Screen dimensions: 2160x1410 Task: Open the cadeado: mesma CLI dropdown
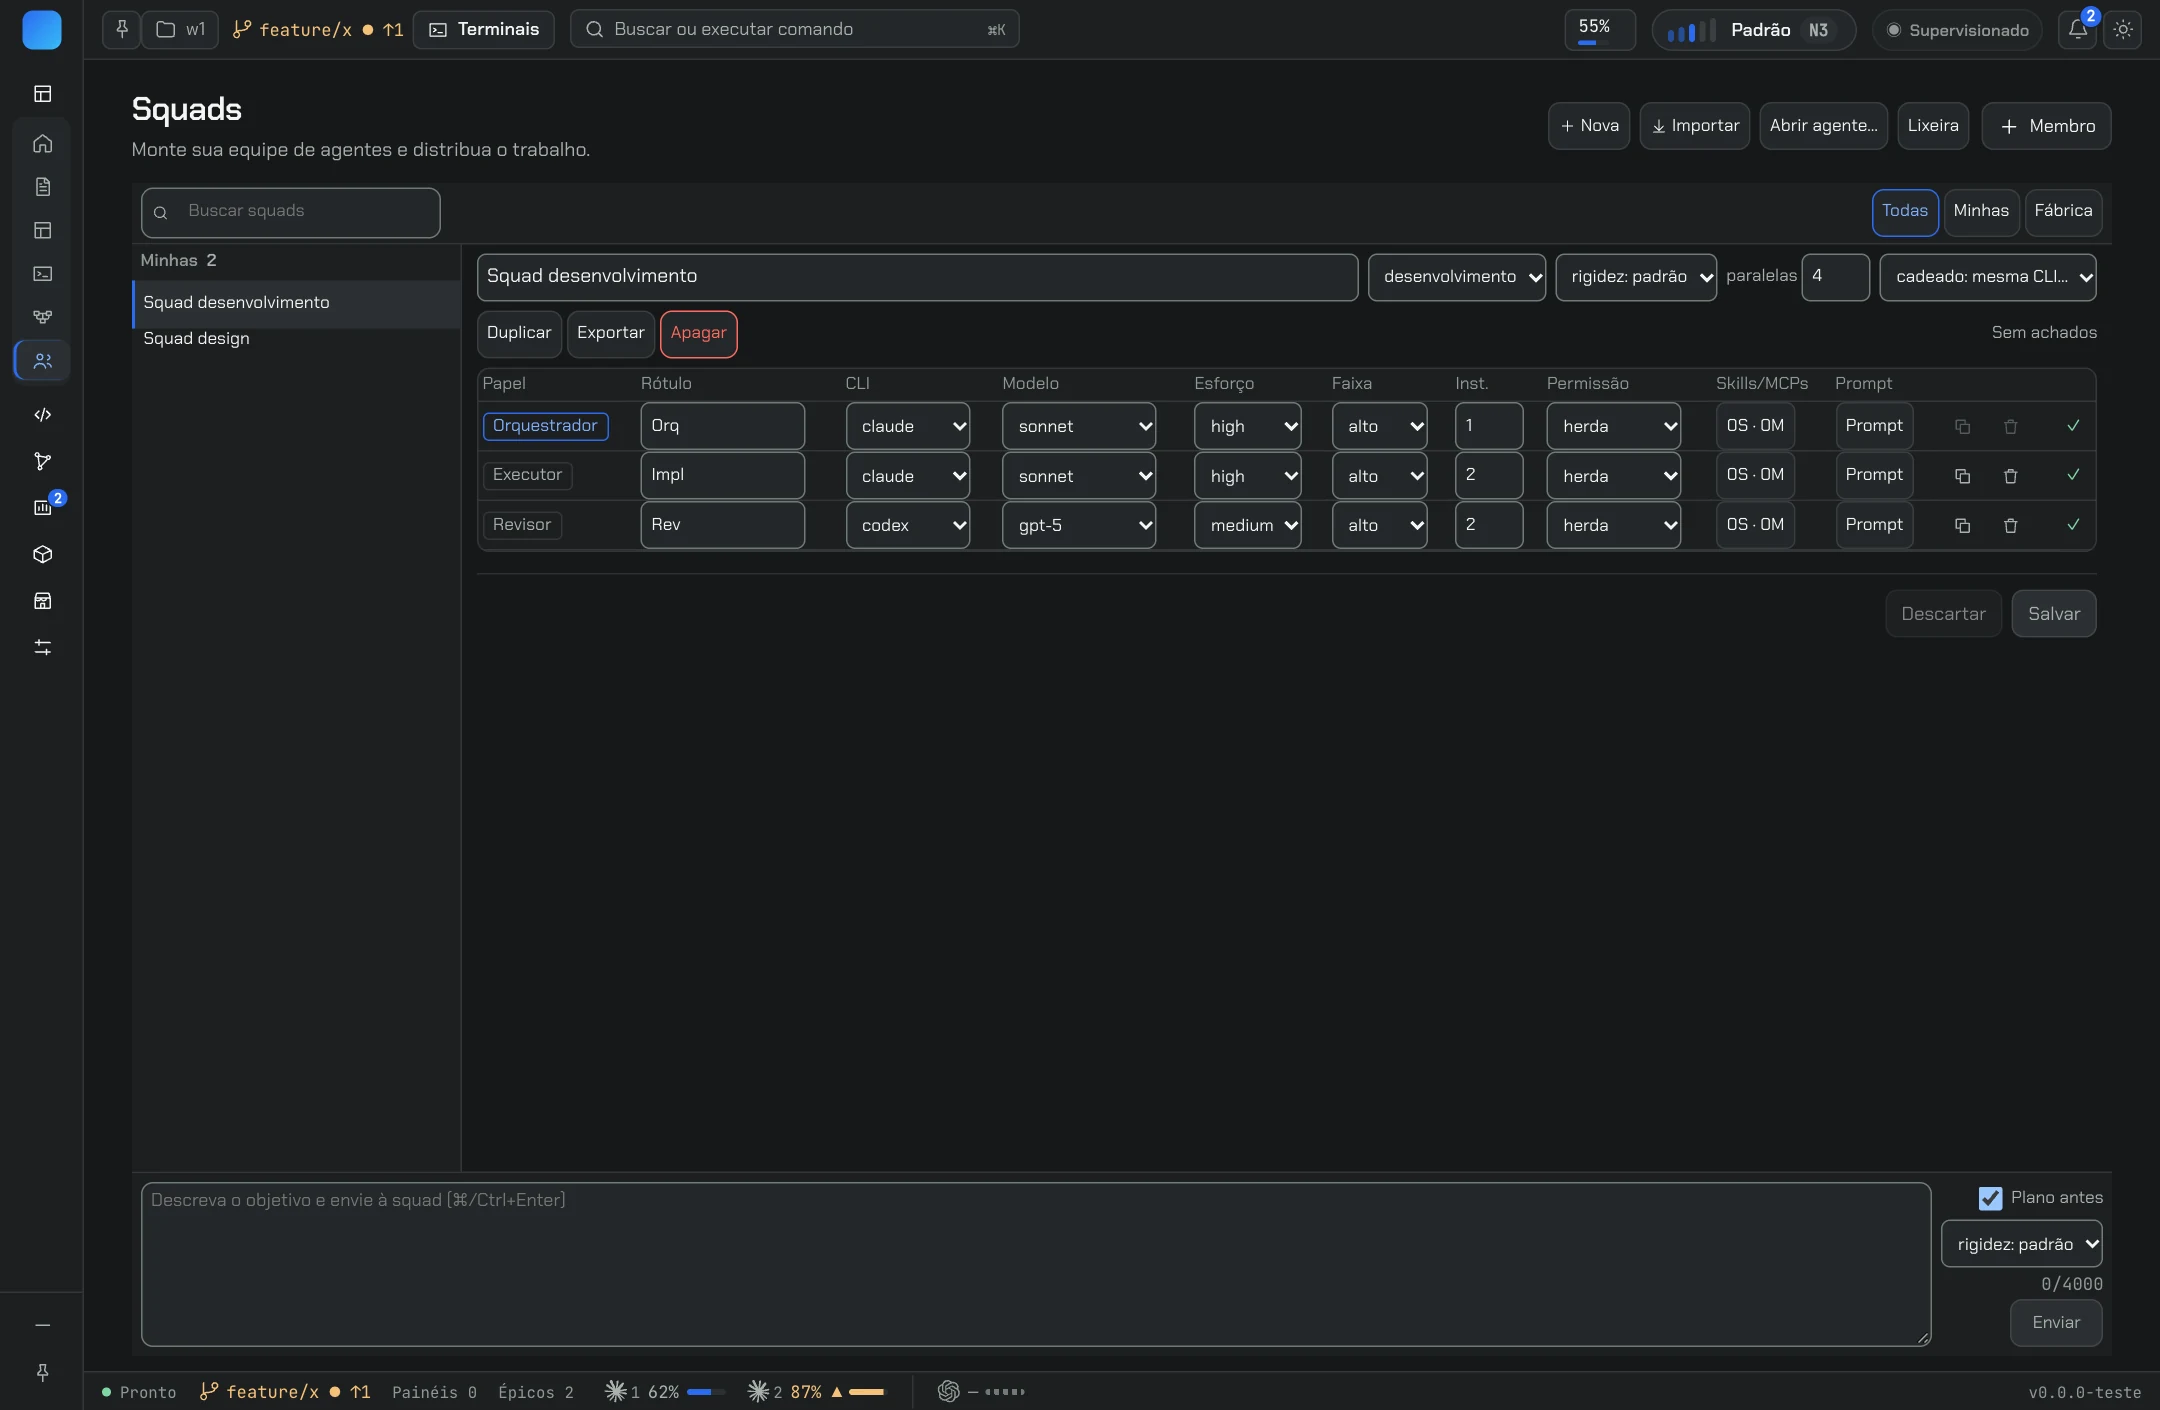point(1987,277)
